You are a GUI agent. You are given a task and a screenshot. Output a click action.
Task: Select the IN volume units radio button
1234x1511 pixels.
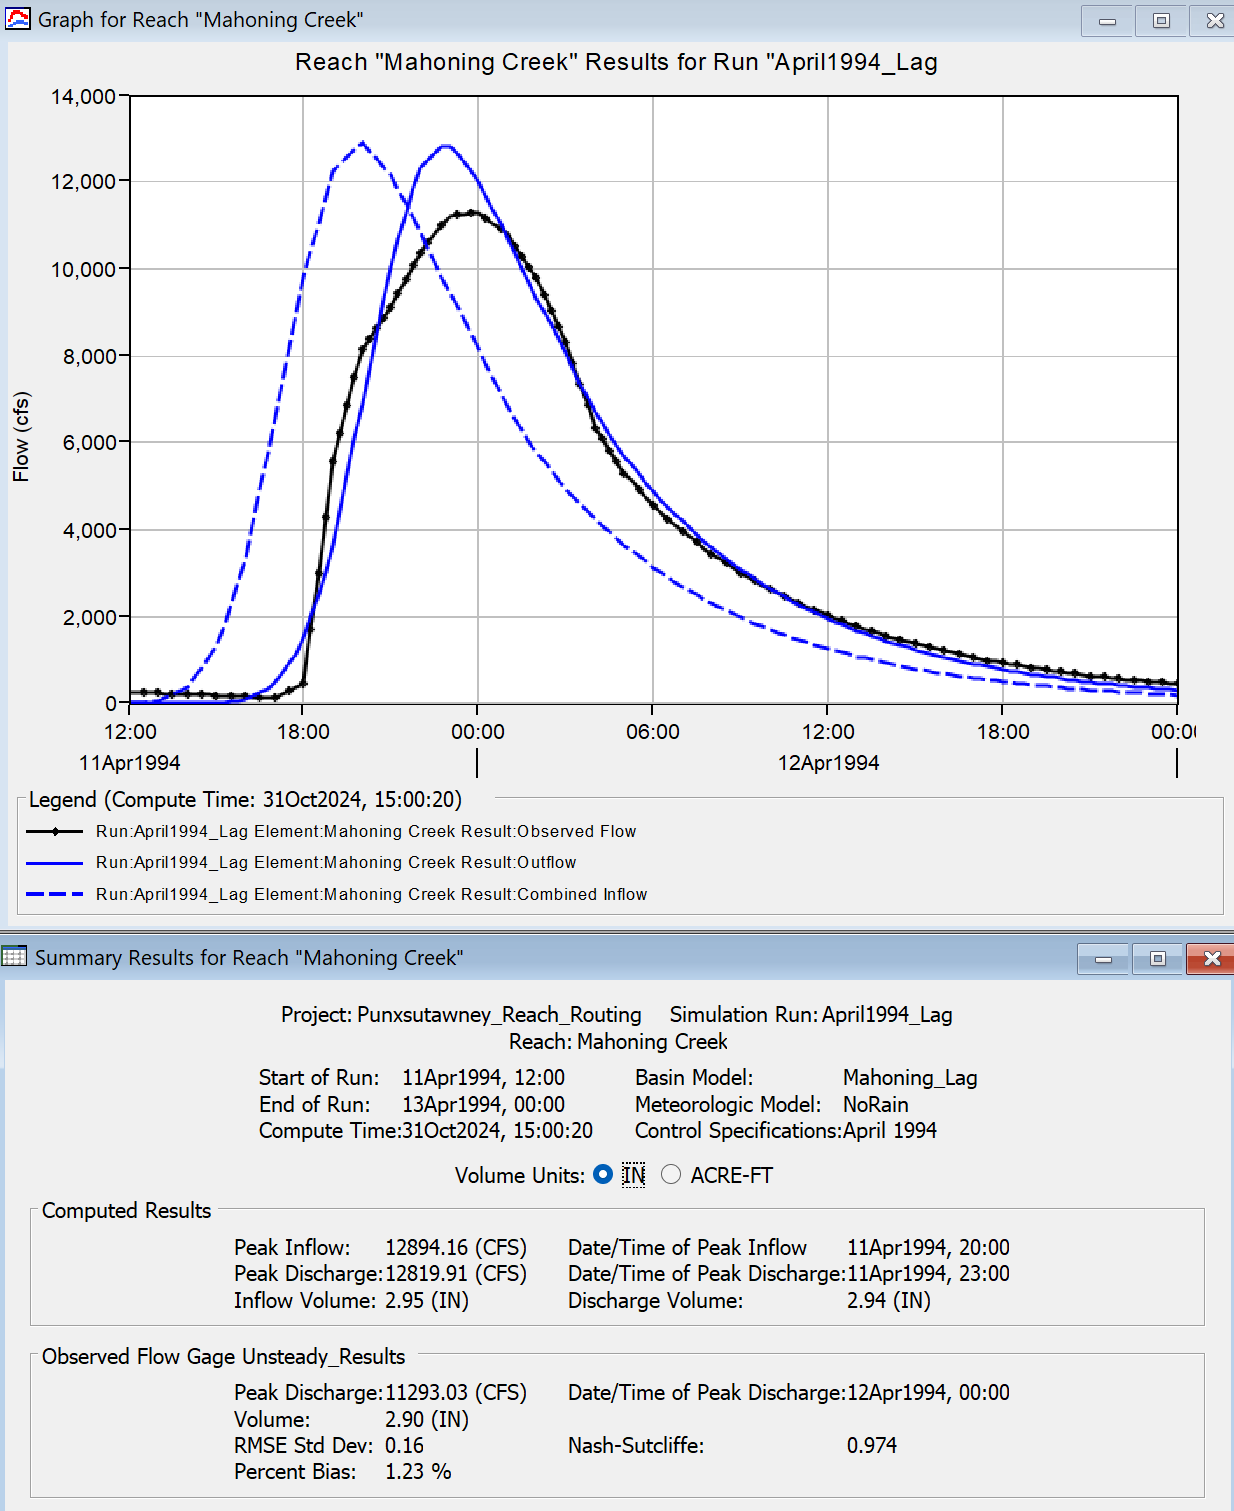[603, 1175]
